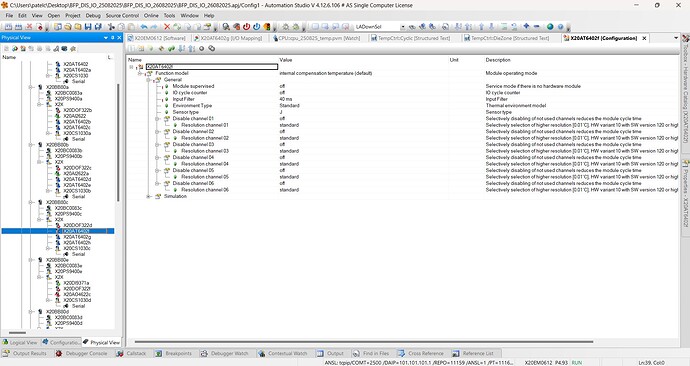Click the traffic light icon in toolbar
The height and width of the screenshot is (366, 690).
267,27
